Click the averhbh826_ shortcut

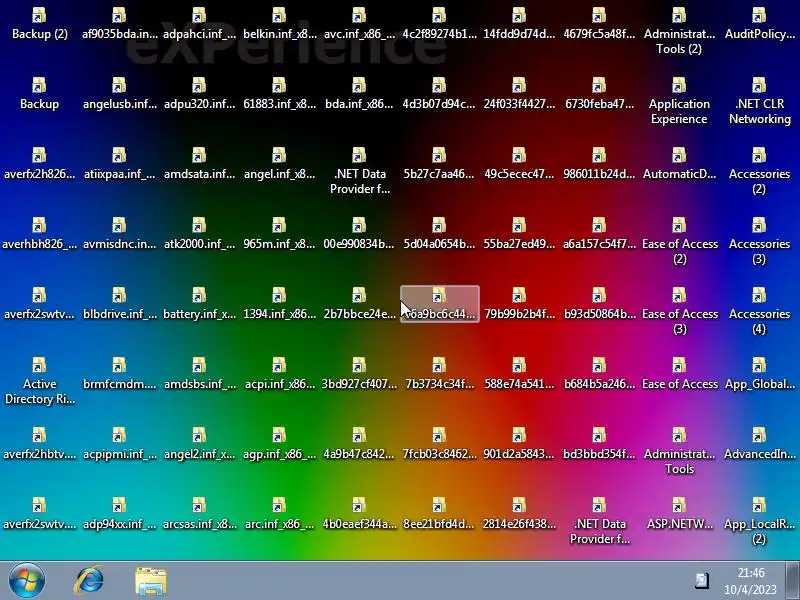(39, 233)
